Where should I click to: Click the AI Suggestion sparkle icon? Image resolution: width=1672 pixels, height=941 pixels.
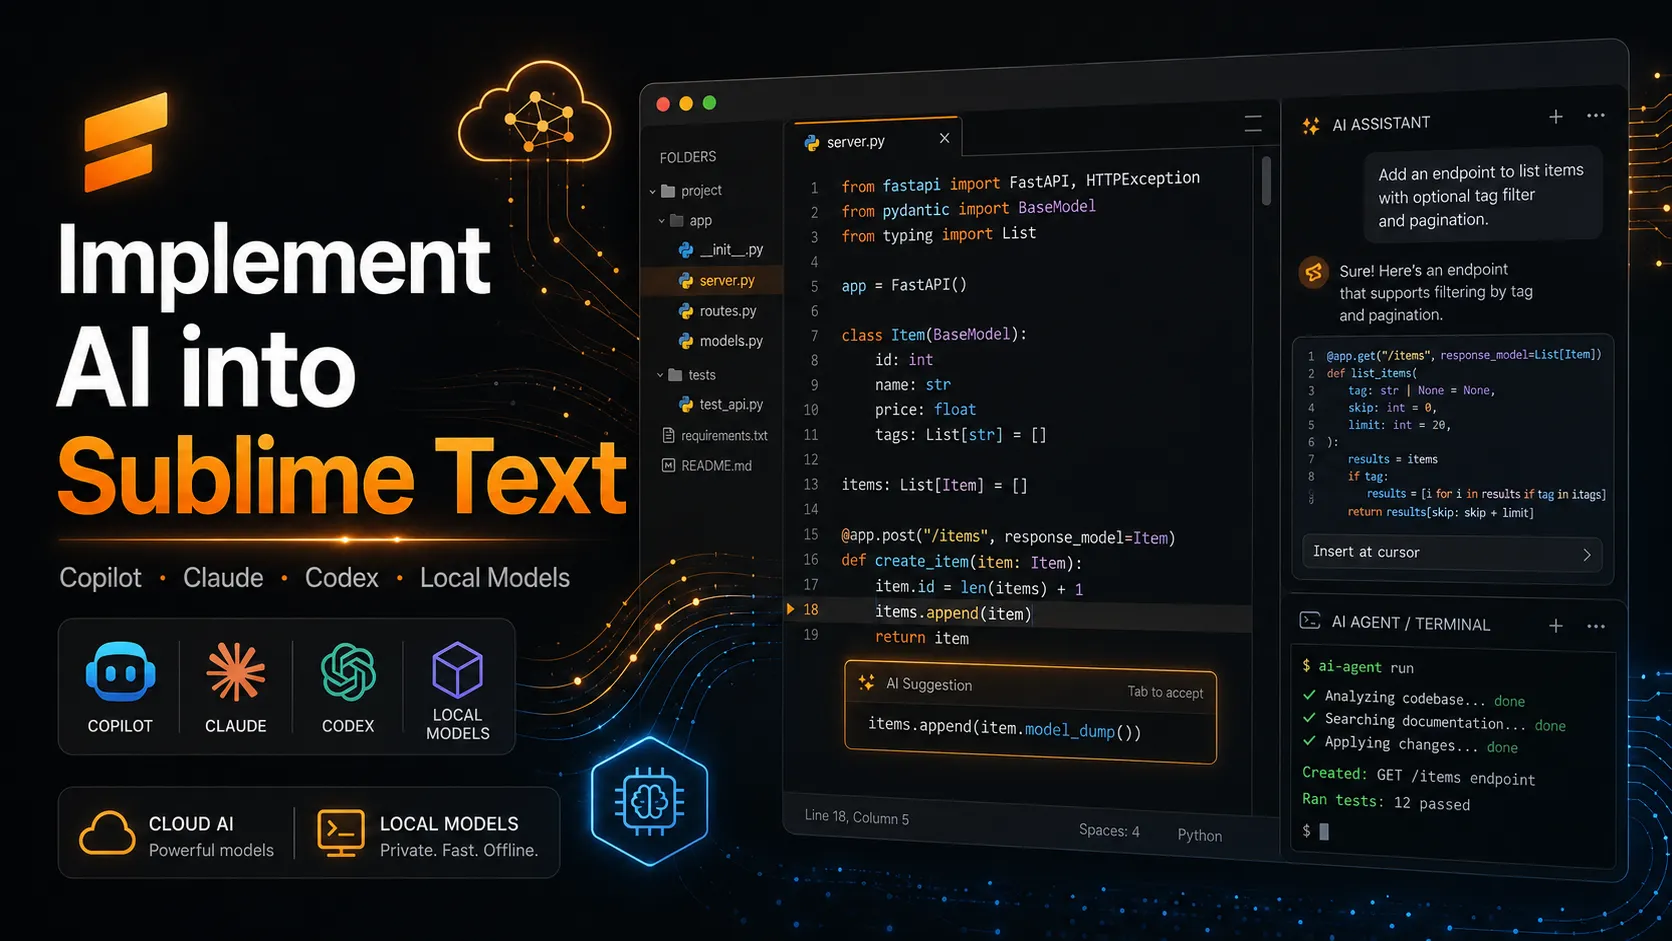pos(867,682)
